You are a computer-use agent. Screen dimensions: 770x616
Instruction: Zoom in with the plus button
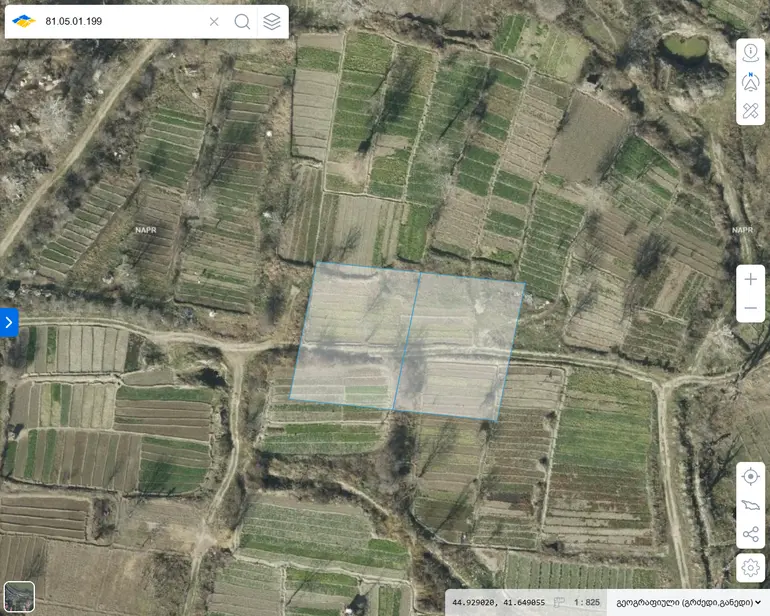coord(750,280)
